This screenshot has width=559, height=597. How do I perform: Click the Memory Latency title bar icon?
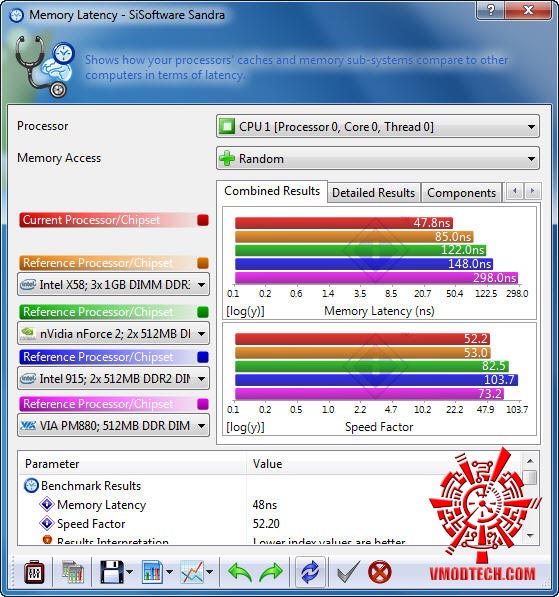pos(16,15)
